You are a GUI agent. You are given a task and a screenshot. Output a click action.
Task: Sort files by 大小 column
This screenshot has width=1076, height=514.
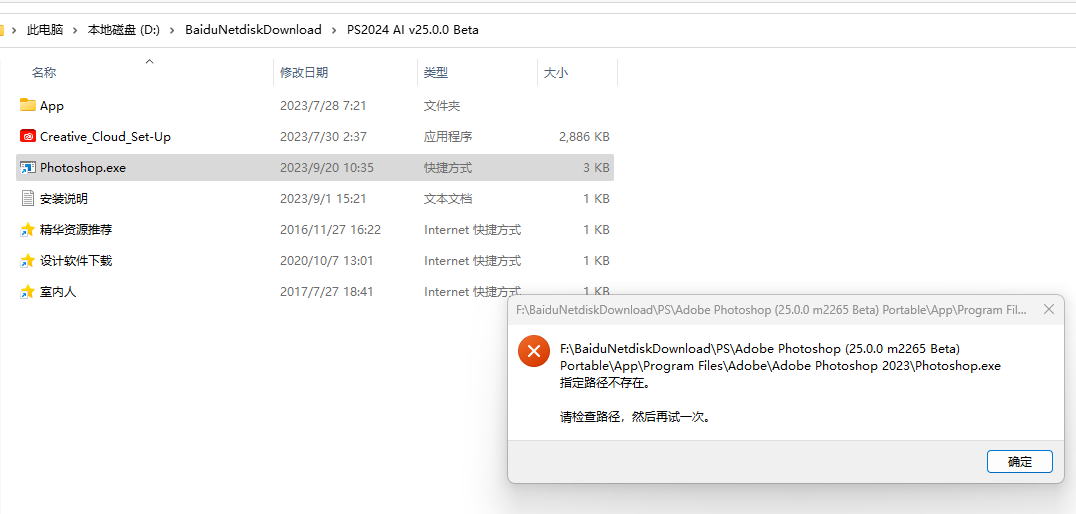pos(555,73)
